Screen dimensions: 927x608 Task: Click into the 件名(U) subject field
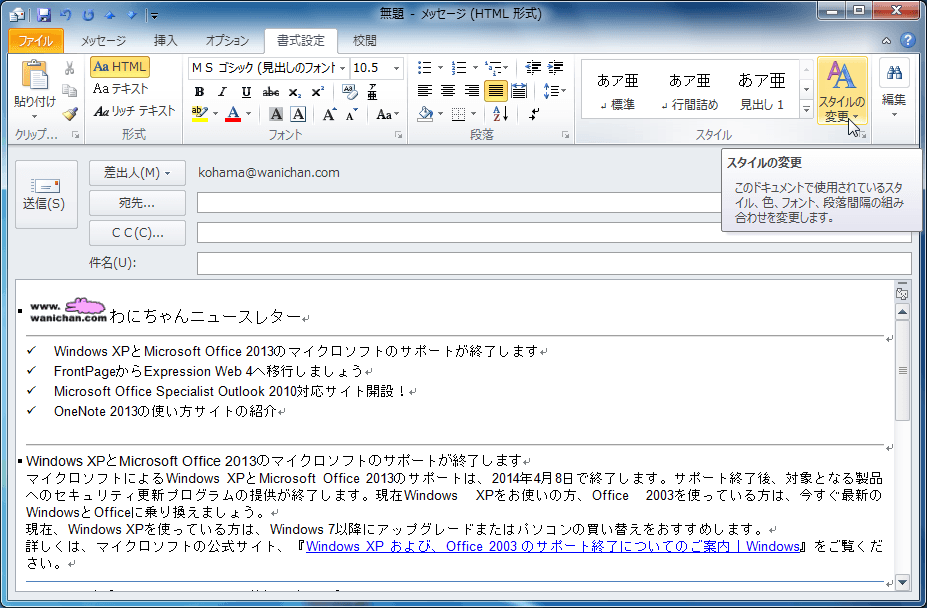coord(554,263)
